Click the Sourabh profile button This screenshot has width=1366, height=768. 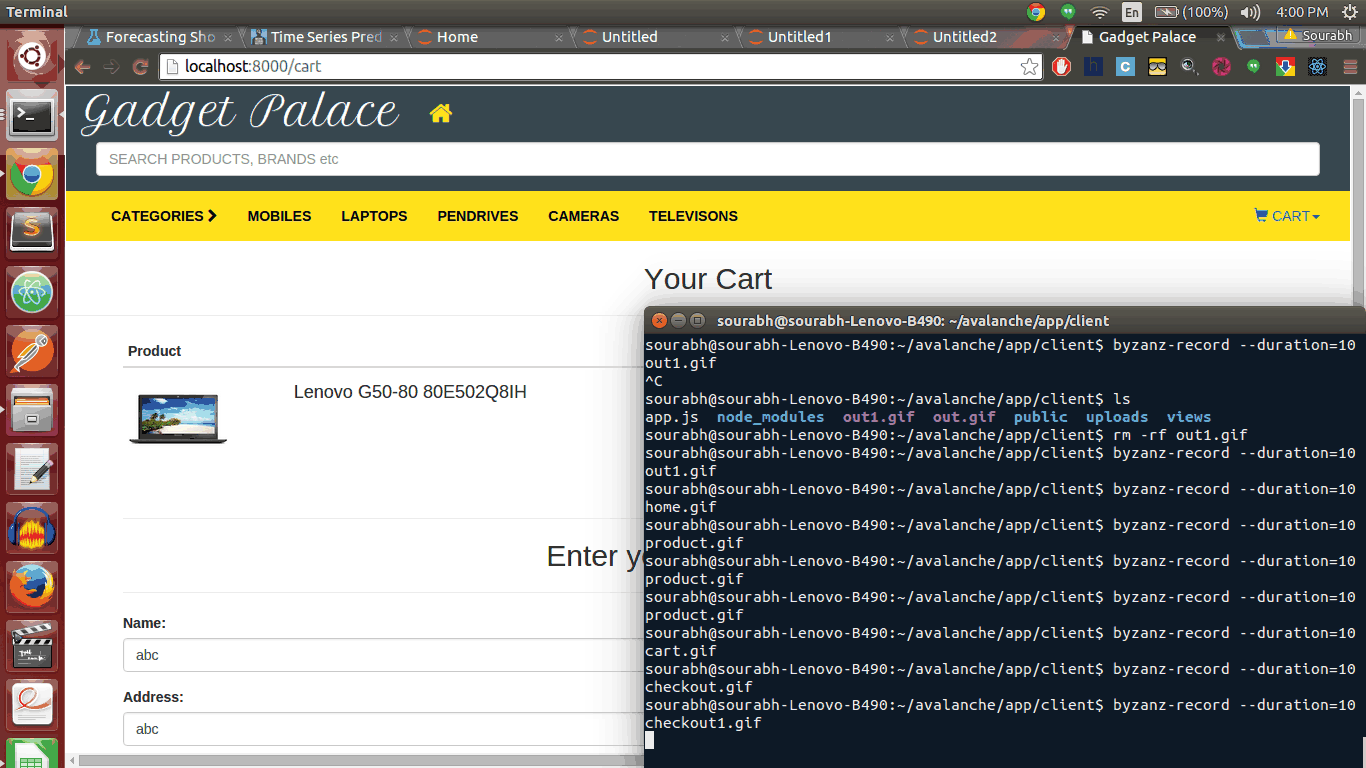(x=1318, y=35)
